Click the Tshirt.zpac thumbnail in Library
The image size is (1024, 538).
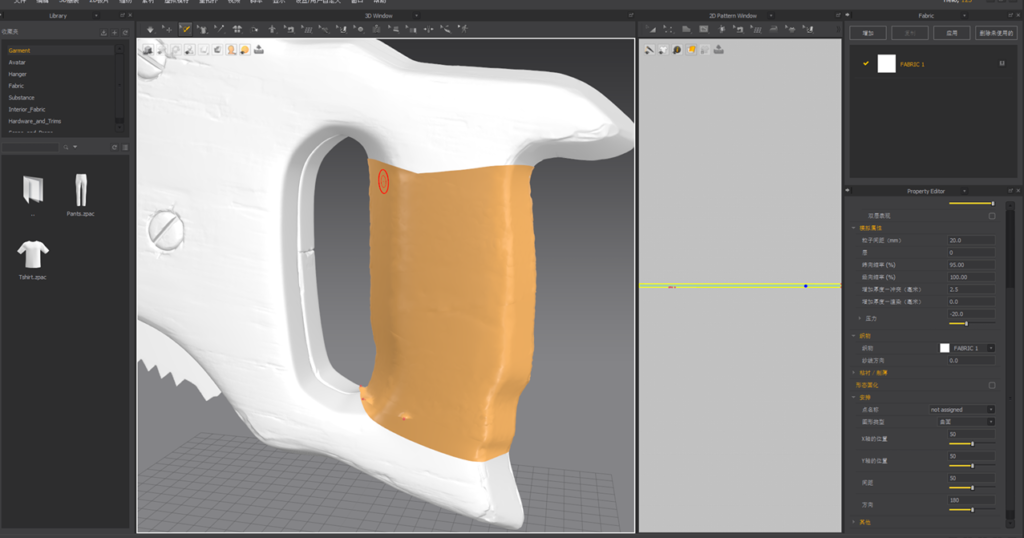coord(33,254)
